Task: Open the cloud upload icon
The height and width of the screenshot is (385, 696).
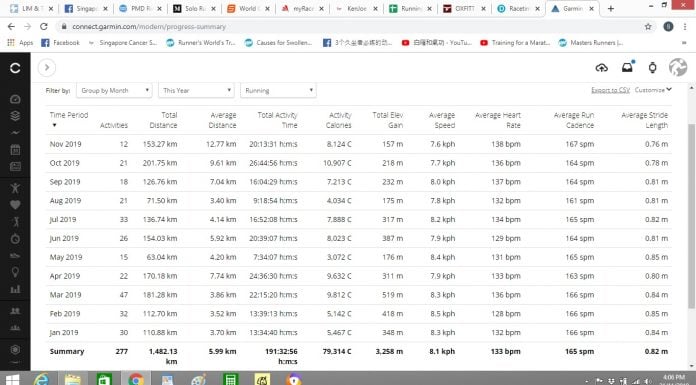Action: pos(601,68)
